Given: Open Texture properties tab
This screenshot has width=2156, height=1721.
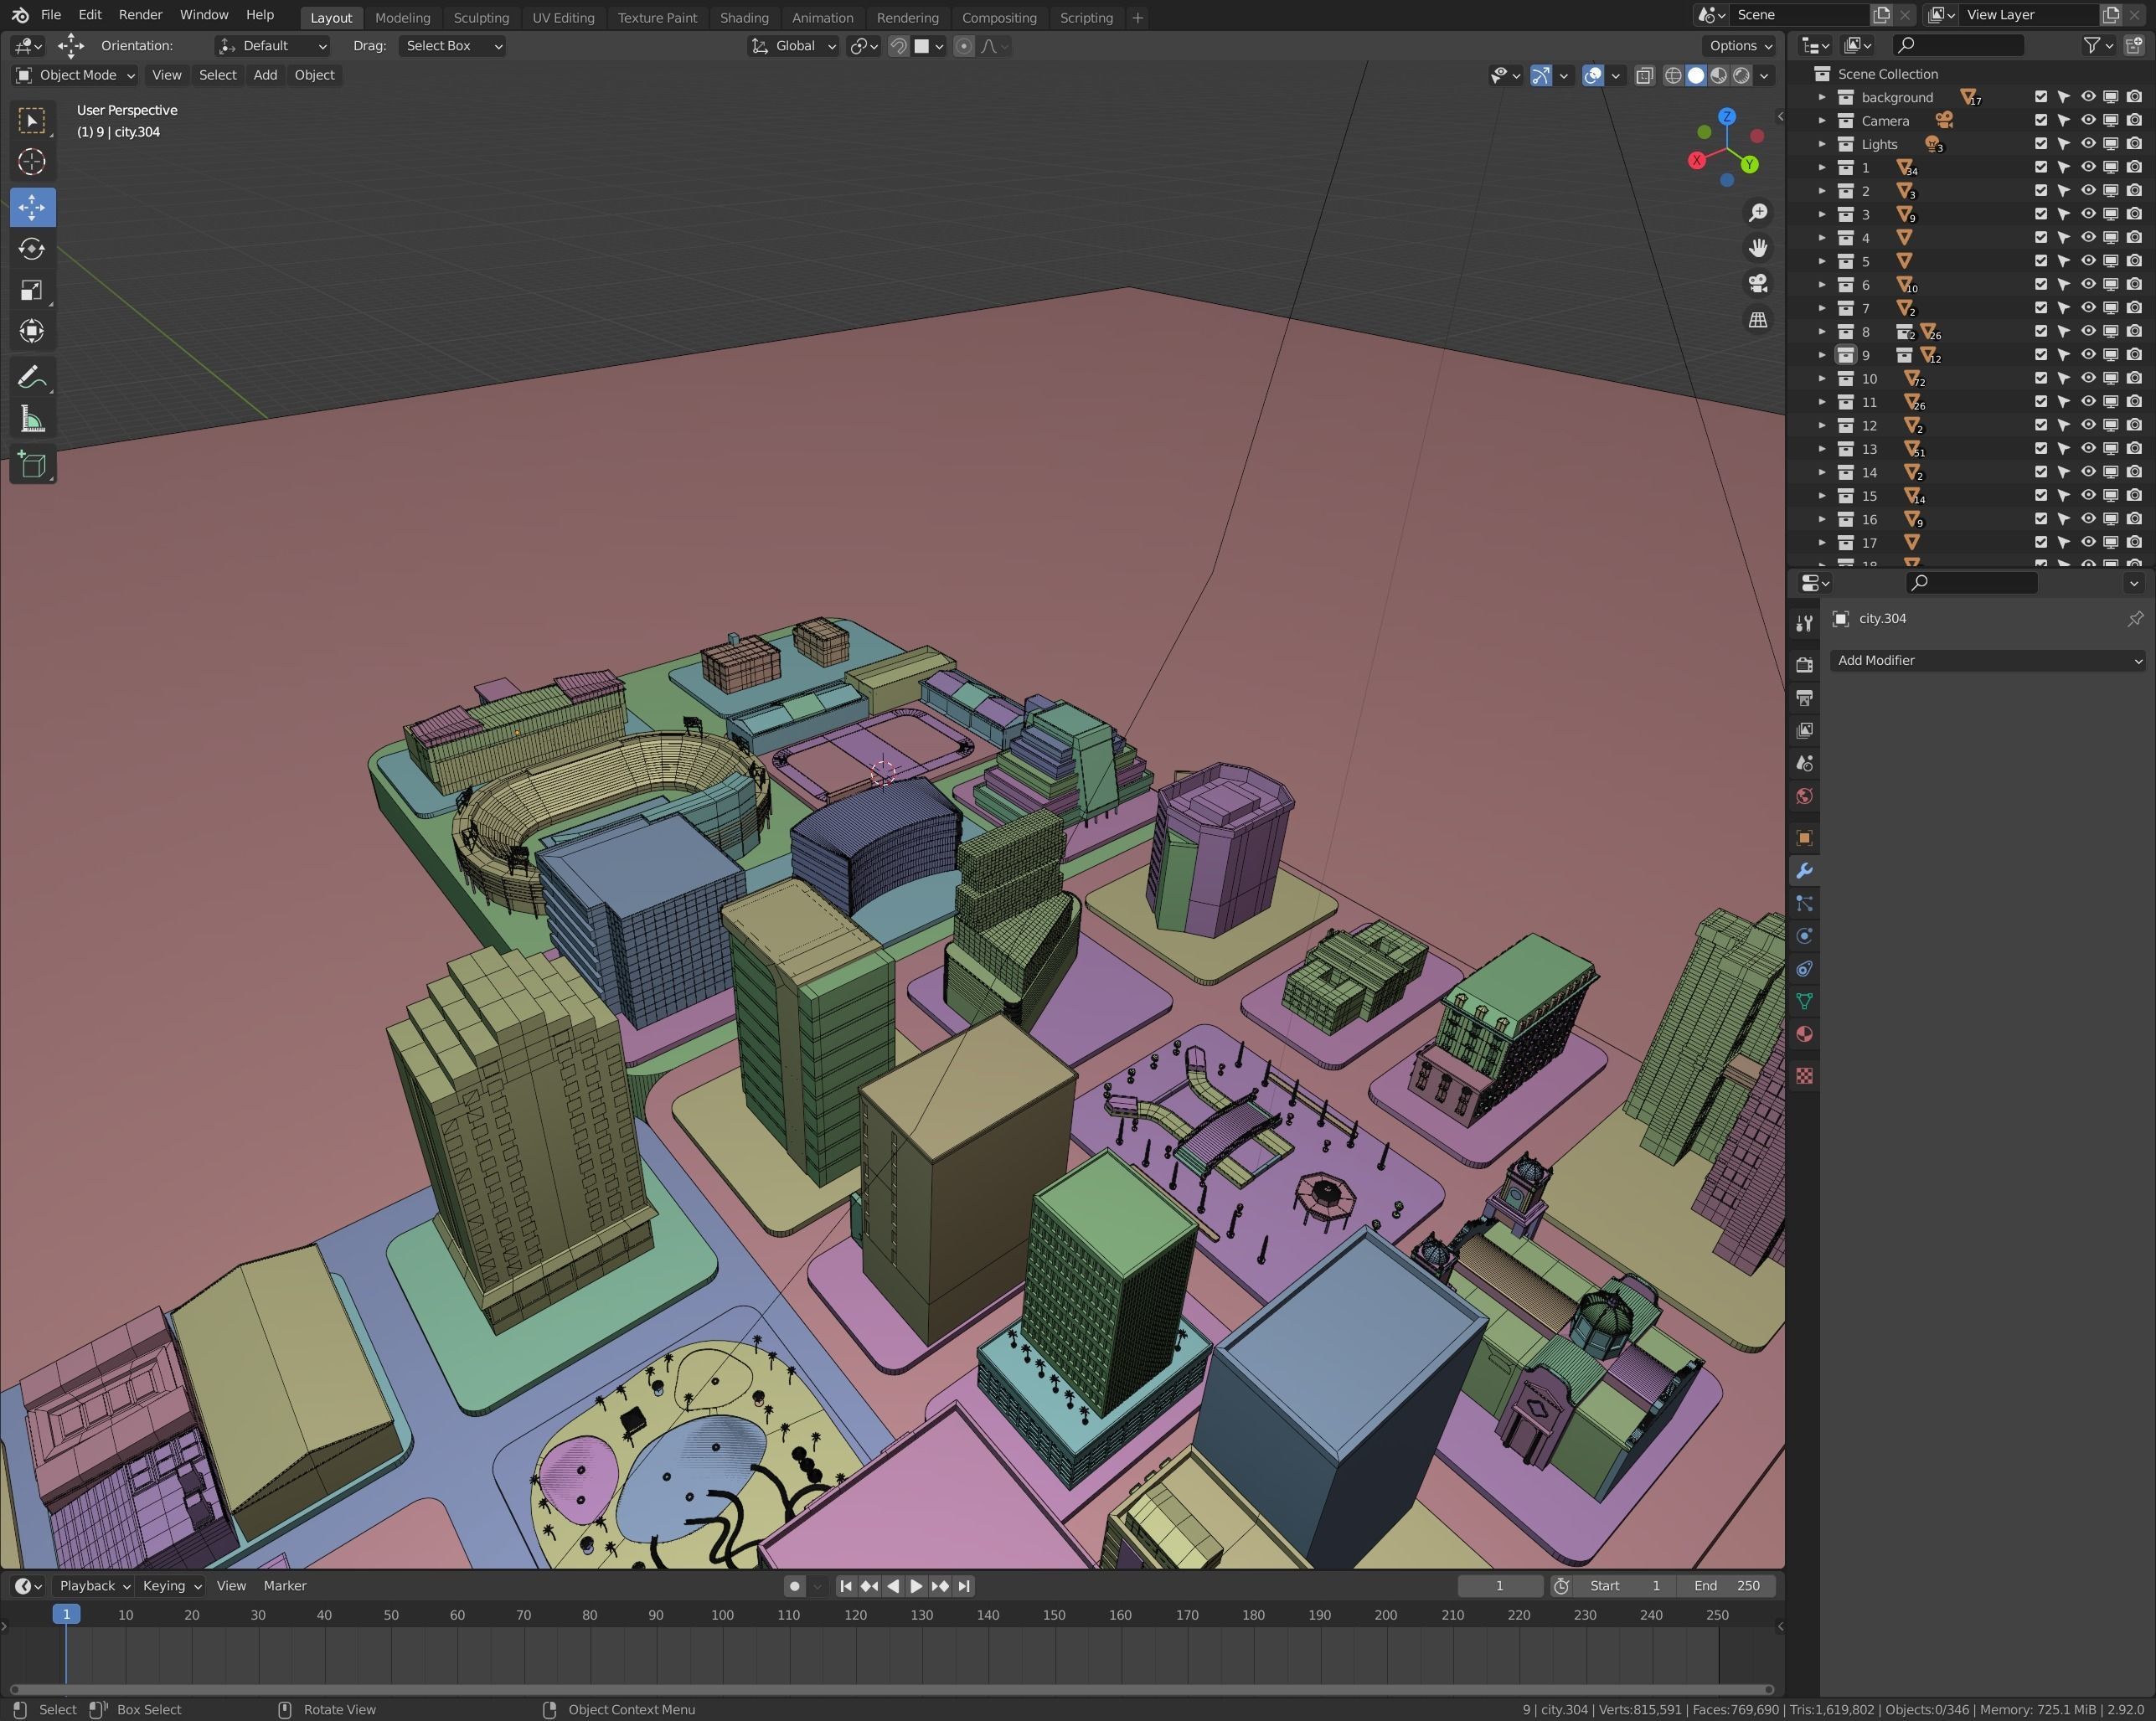Looking at the screenshot, I should (1804, 1076).
